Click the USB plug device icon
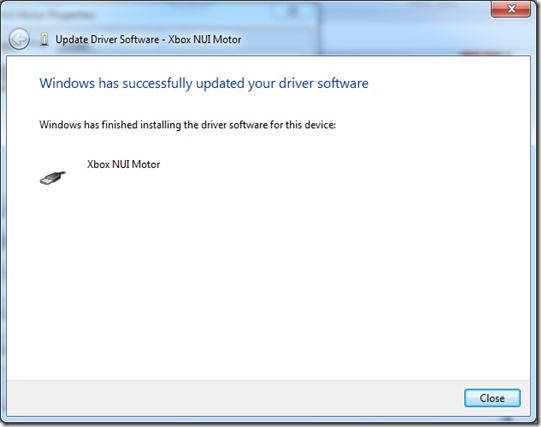The image size is (541, 427). [x=52, y=178]
